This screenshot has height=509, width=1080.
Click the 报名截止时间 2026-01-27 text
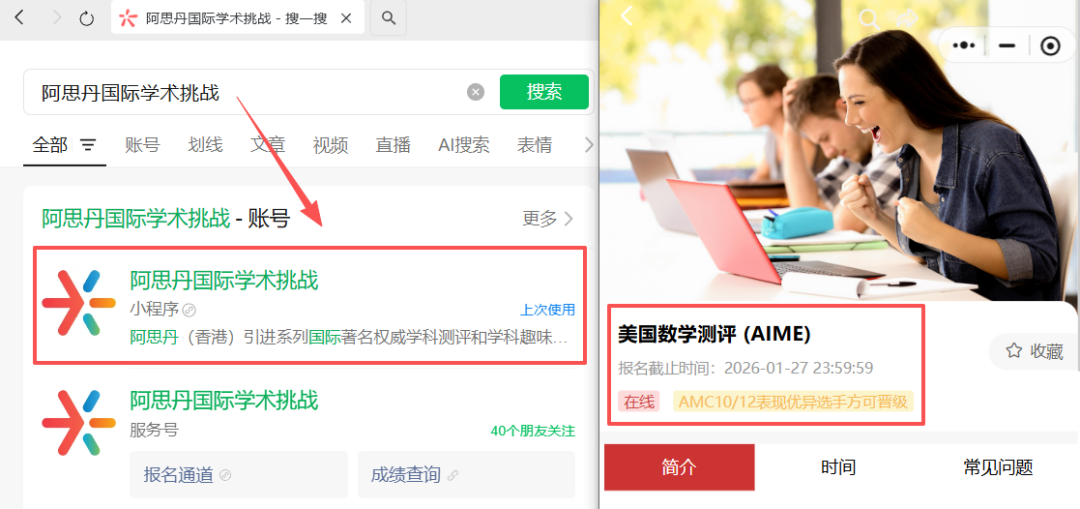(x=746, y=368)
